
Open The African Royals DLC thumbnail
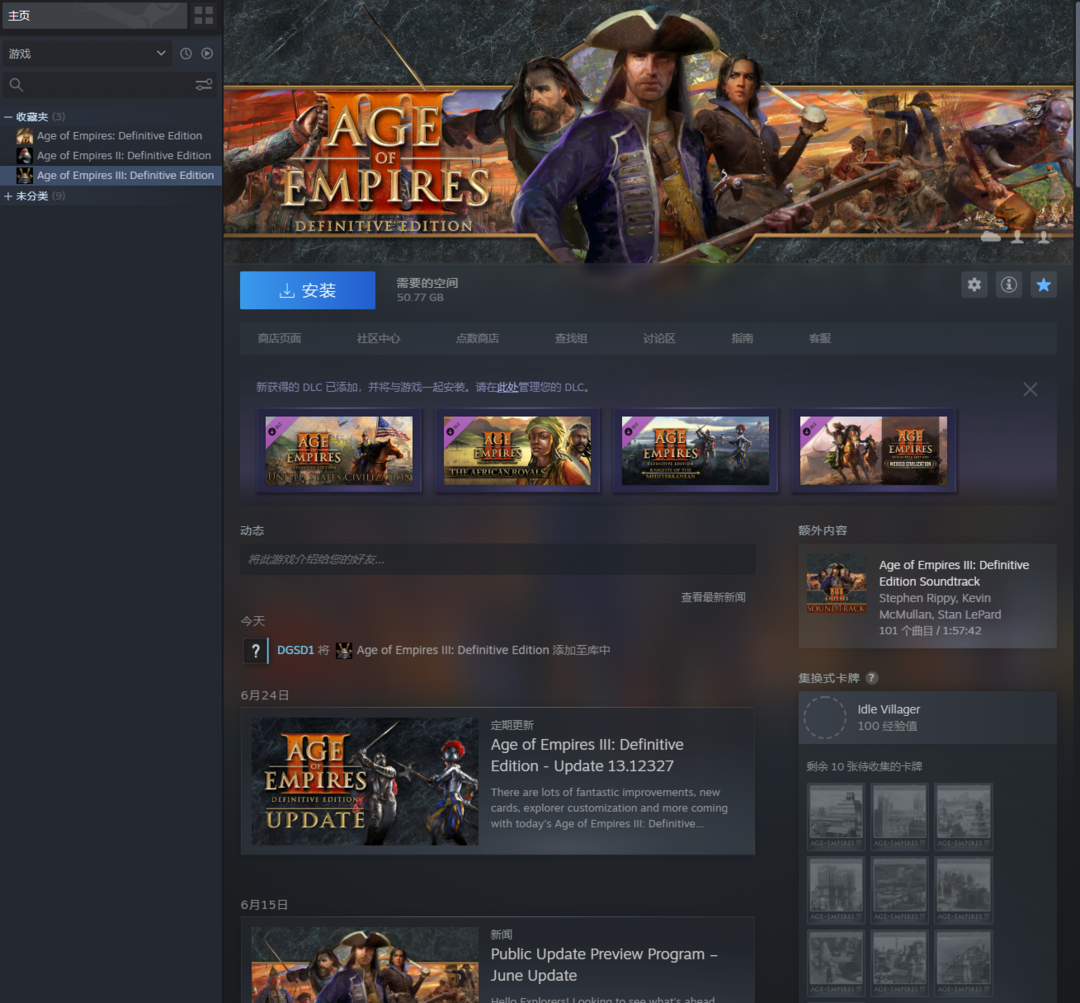coord(517,450)
